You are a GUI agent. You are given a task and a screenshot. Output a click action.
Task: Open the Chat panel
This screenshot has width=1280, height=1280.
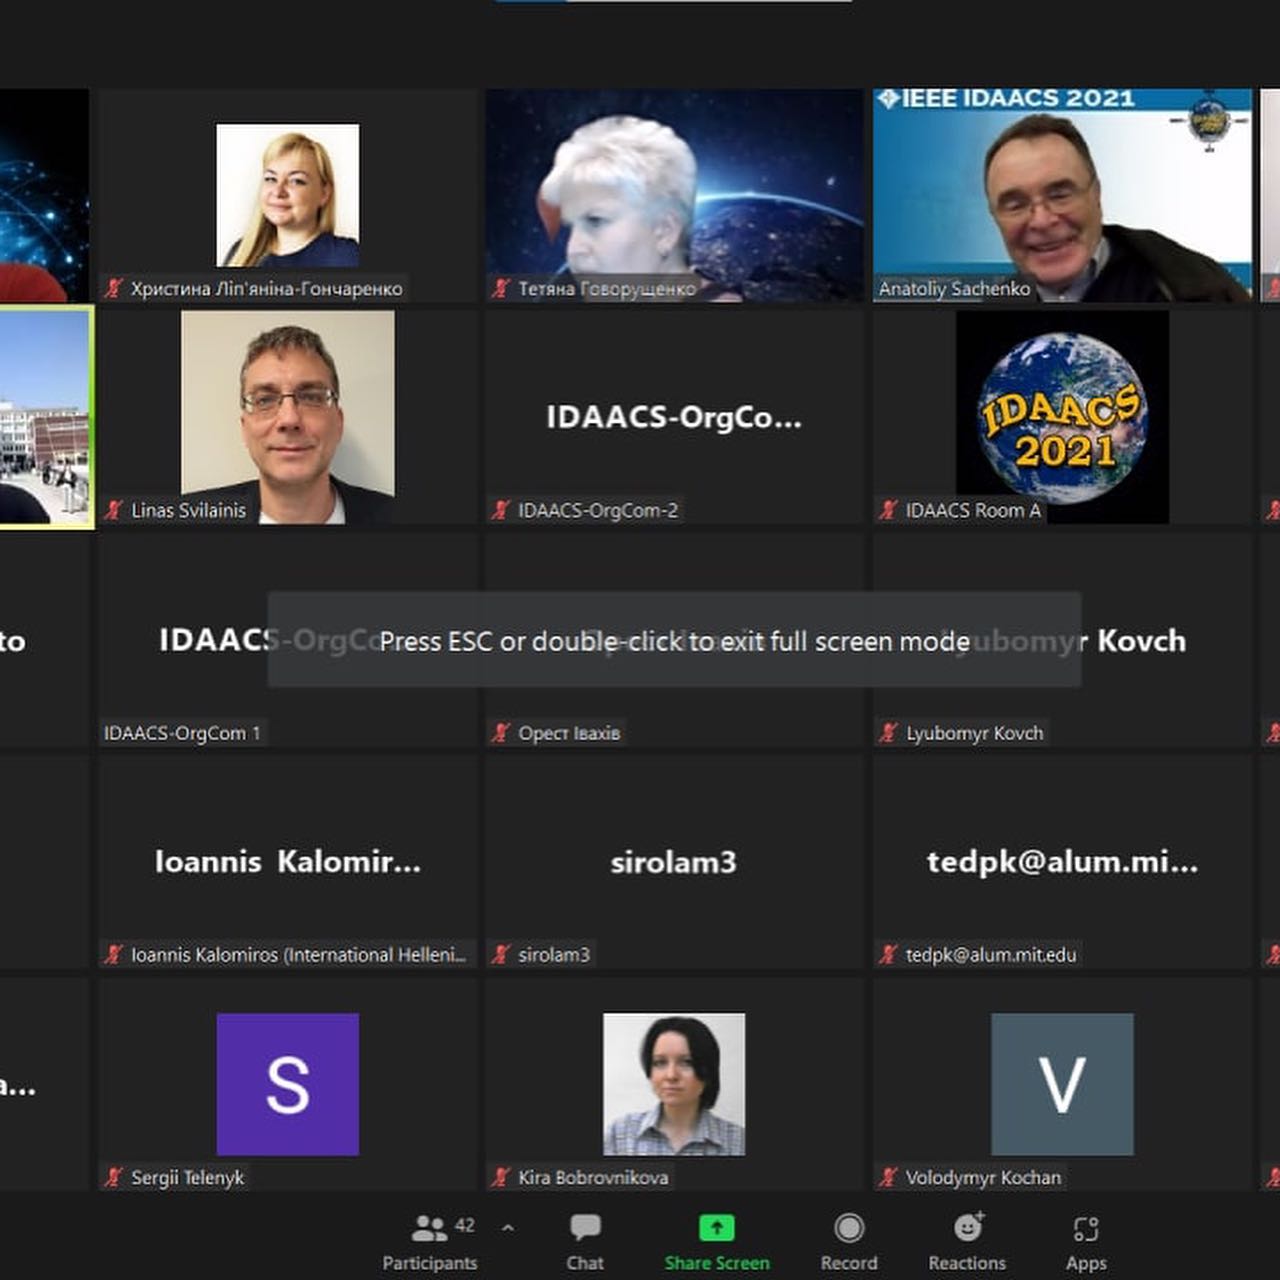(585, 1243)
